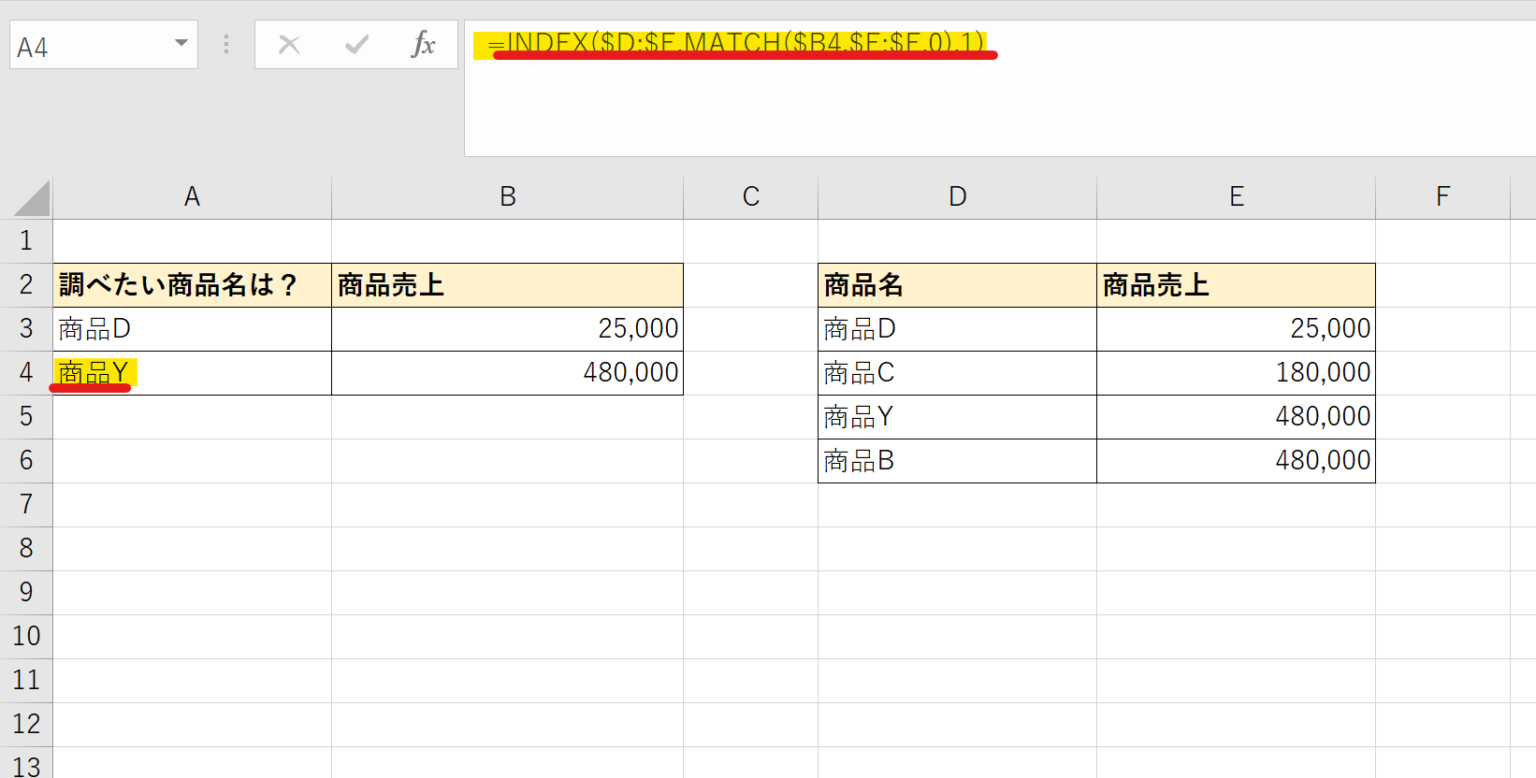Screen dimensions: 1536x778
Task: Select row 2 header
Action: pos(26,285)
